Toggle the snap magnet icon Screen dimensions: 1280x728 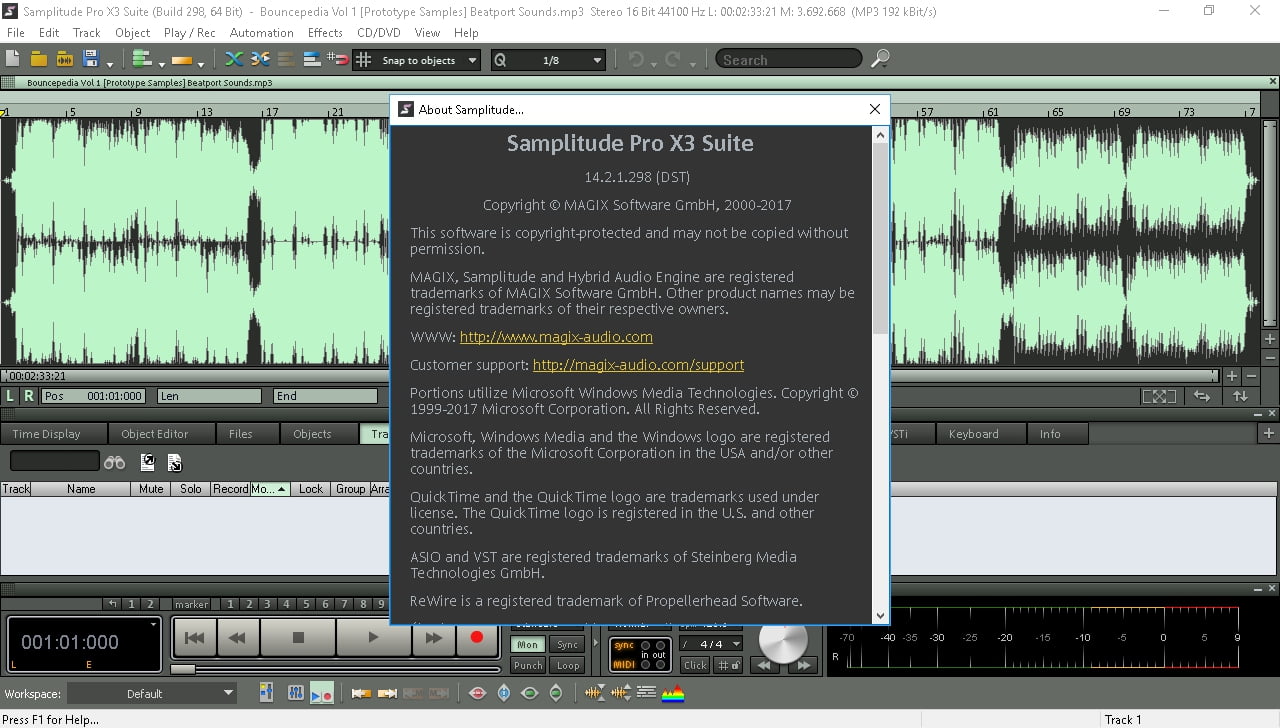tap(339, 60)
